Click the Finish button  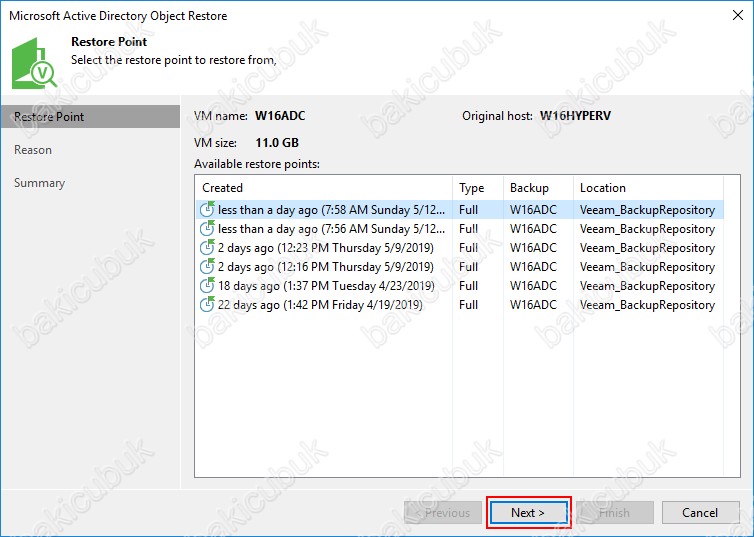coord(615,513)
